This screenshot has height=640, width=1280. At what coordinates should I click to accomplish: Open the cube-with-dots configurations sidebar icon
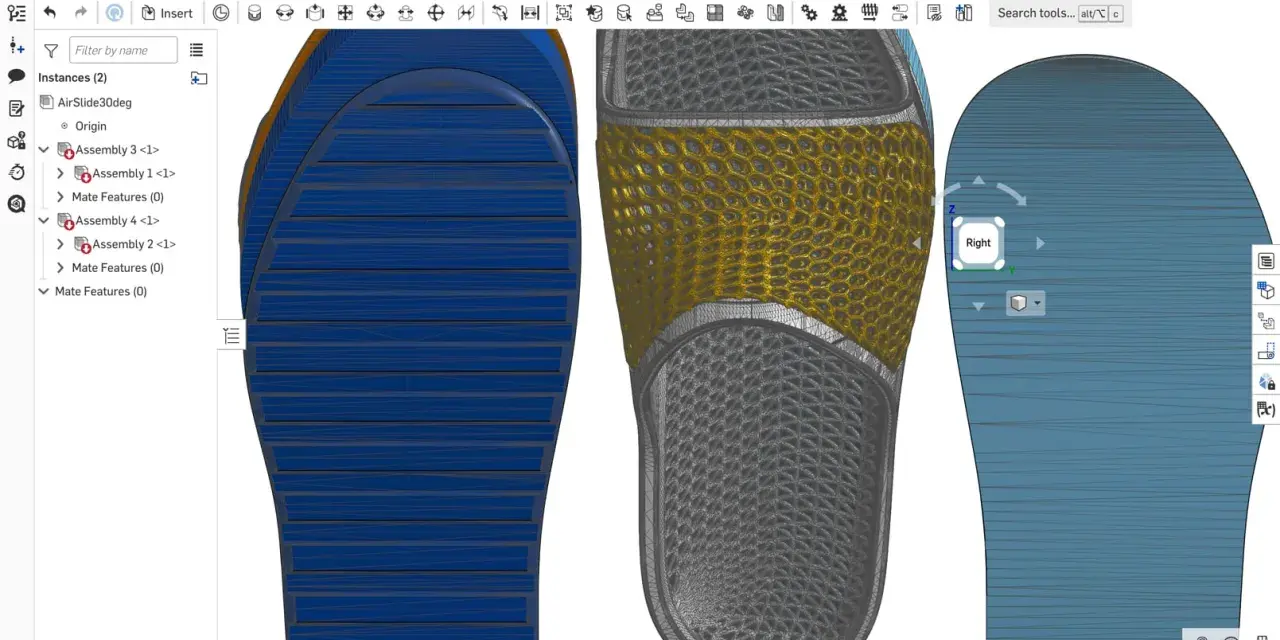(x=16, y=141)
